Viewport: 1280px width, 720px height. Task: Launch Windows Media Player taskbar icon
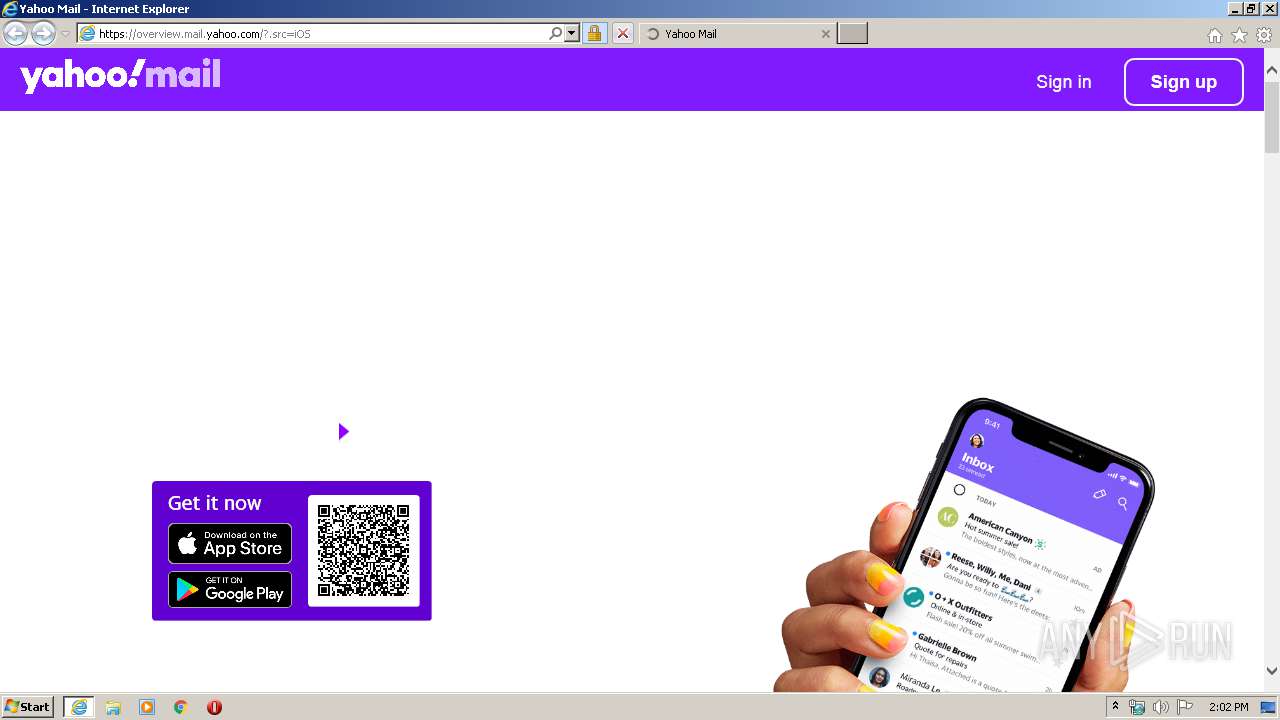[x=147, y=707]
